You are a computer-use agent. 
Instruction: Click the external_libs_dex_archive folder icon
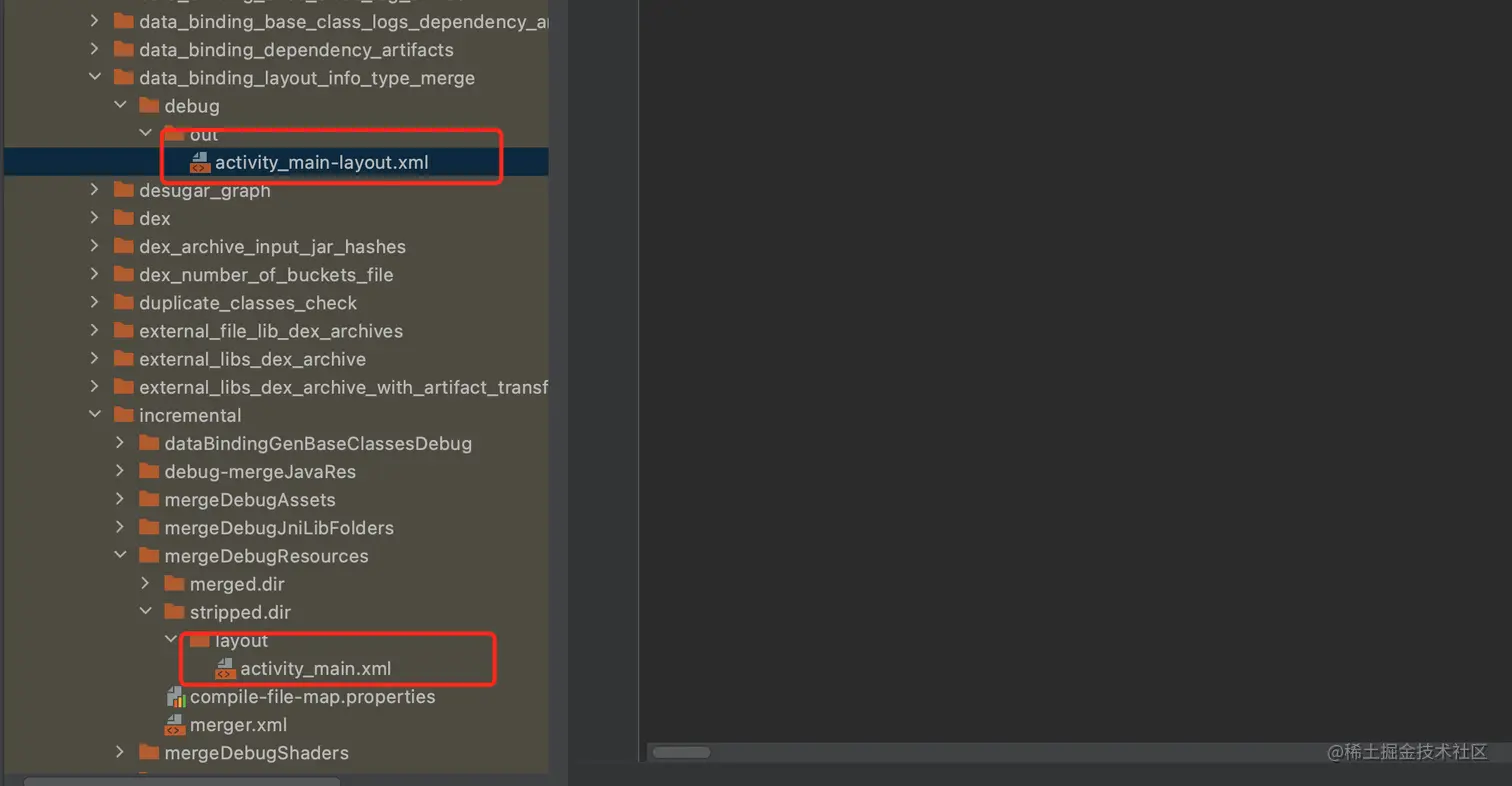(124, 358)
